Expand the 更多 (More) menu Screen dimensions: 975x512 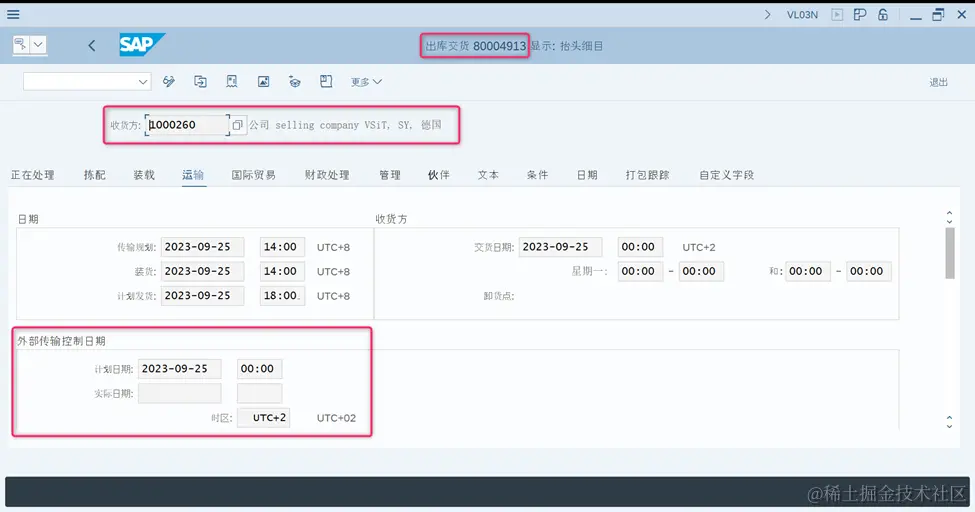(366, 81)
